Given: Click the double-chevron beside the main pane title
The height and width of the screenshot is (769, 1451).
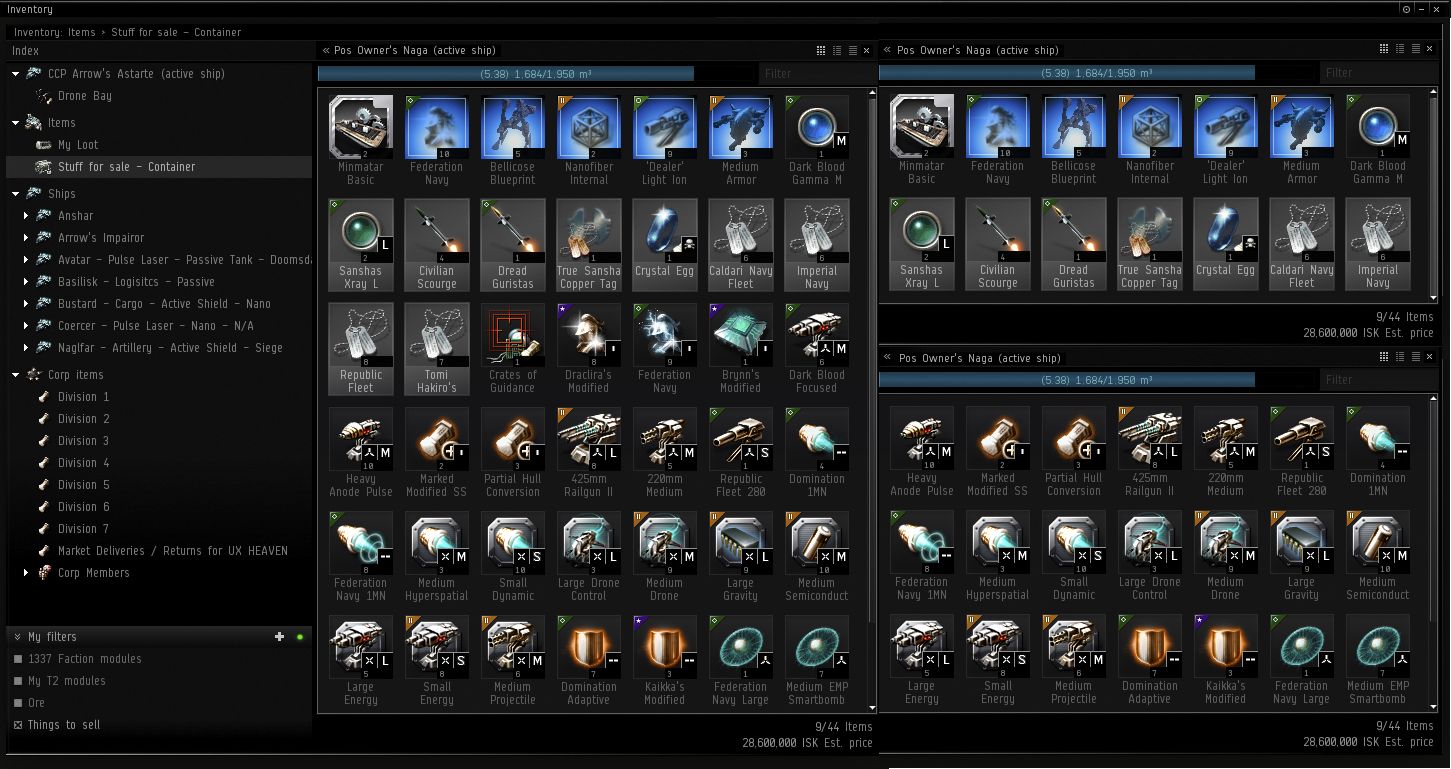Looking at the screenshot, I should (326, 50).
